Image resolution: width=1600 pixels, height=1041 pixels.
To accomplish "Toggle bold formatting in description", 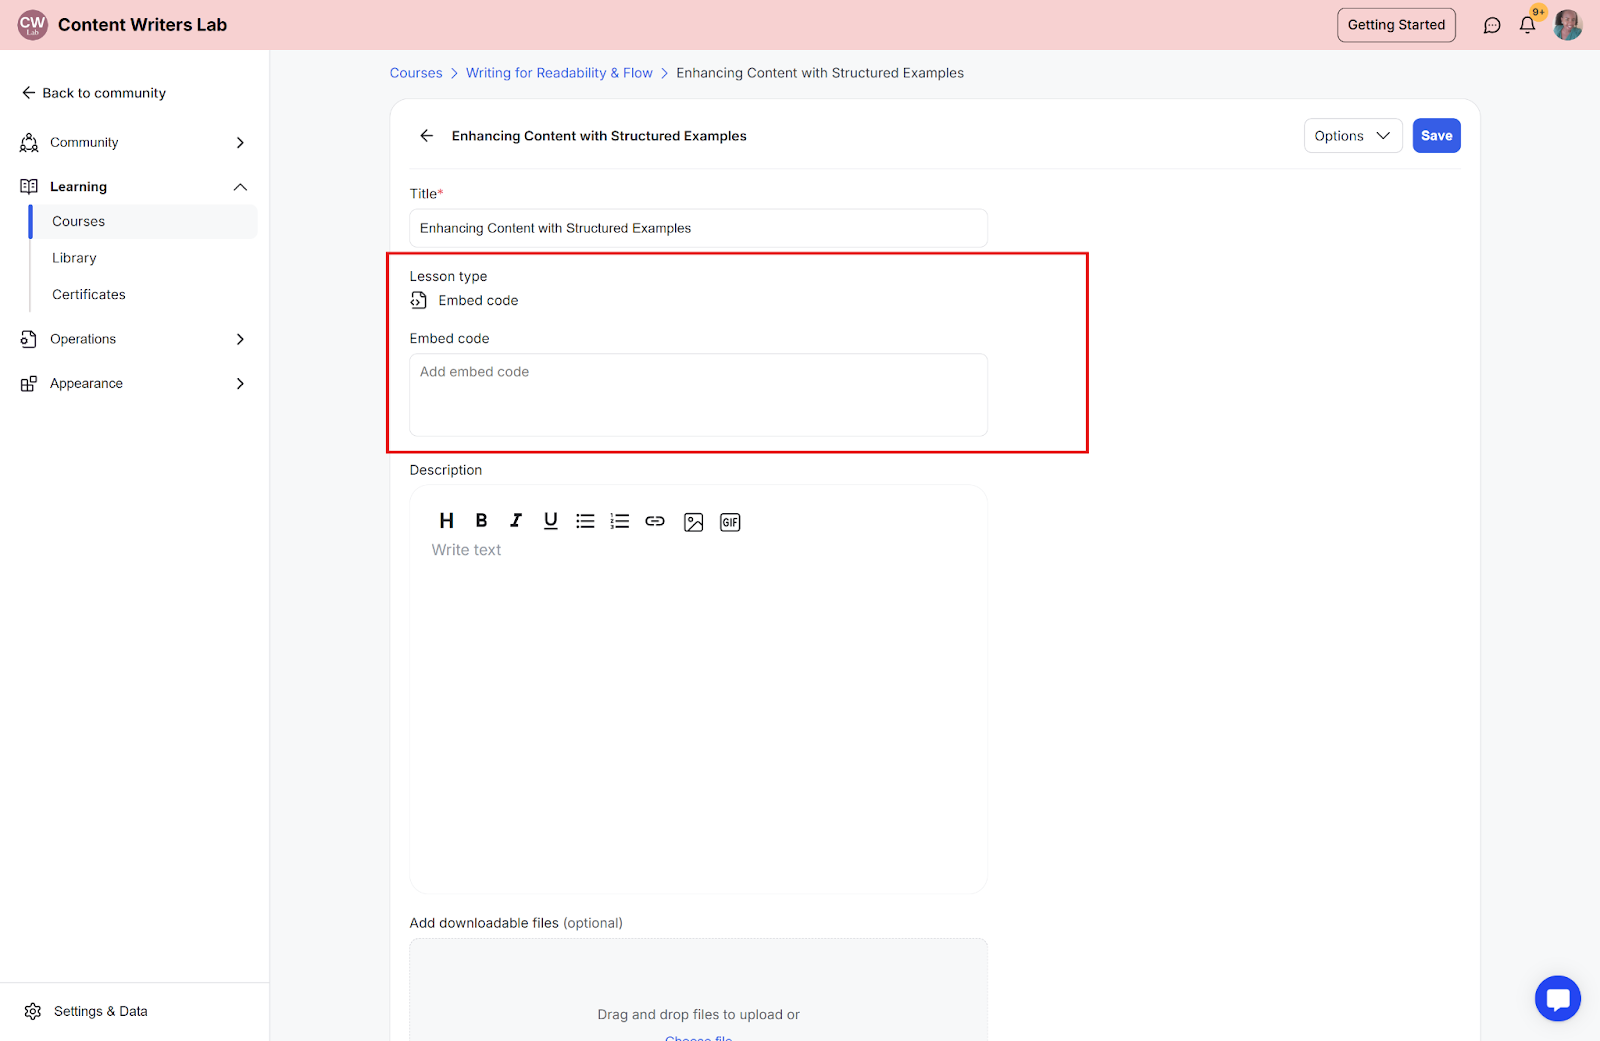I will pos(481,521).
